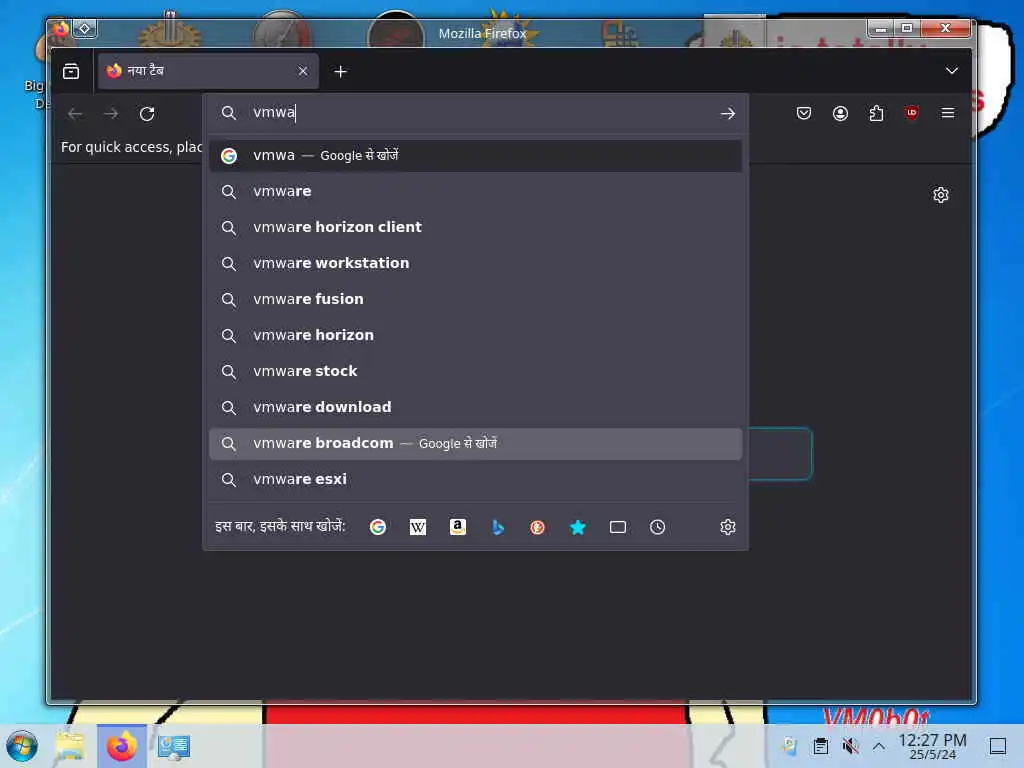Open the Firefox hamburger menu
The height and width of the screenshot is (768, 1024).
pos(948,114)
